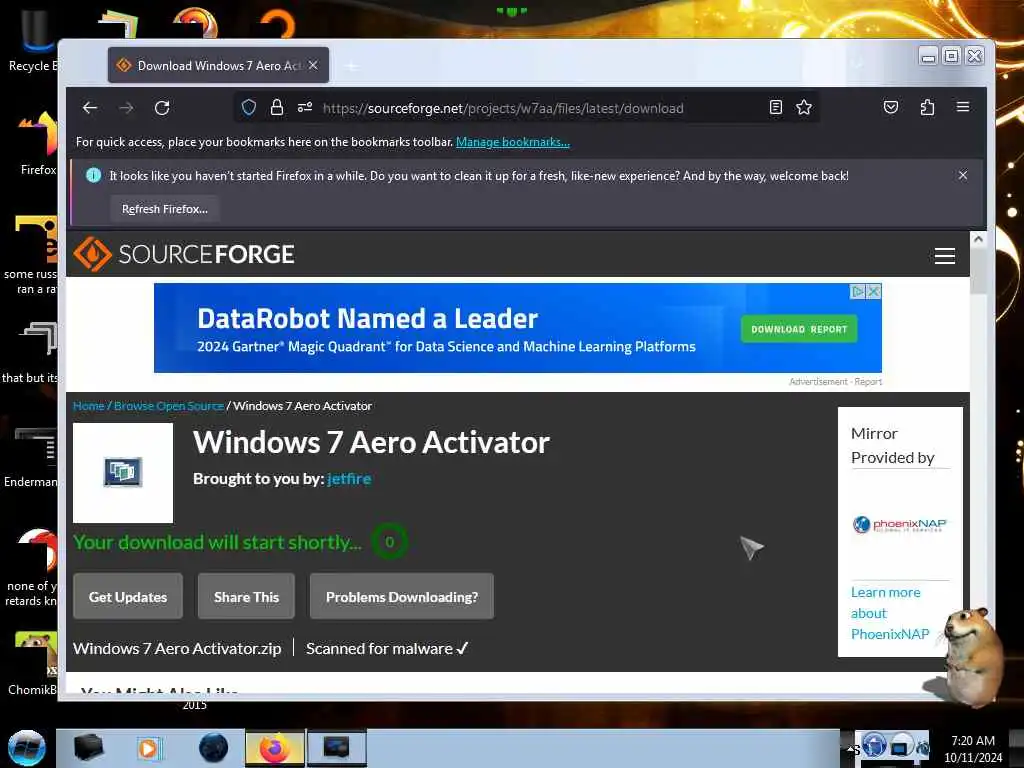This screenshot has width=1024, height=768.
Task: Open the site permissions icon in address bar
Action: 305,107
